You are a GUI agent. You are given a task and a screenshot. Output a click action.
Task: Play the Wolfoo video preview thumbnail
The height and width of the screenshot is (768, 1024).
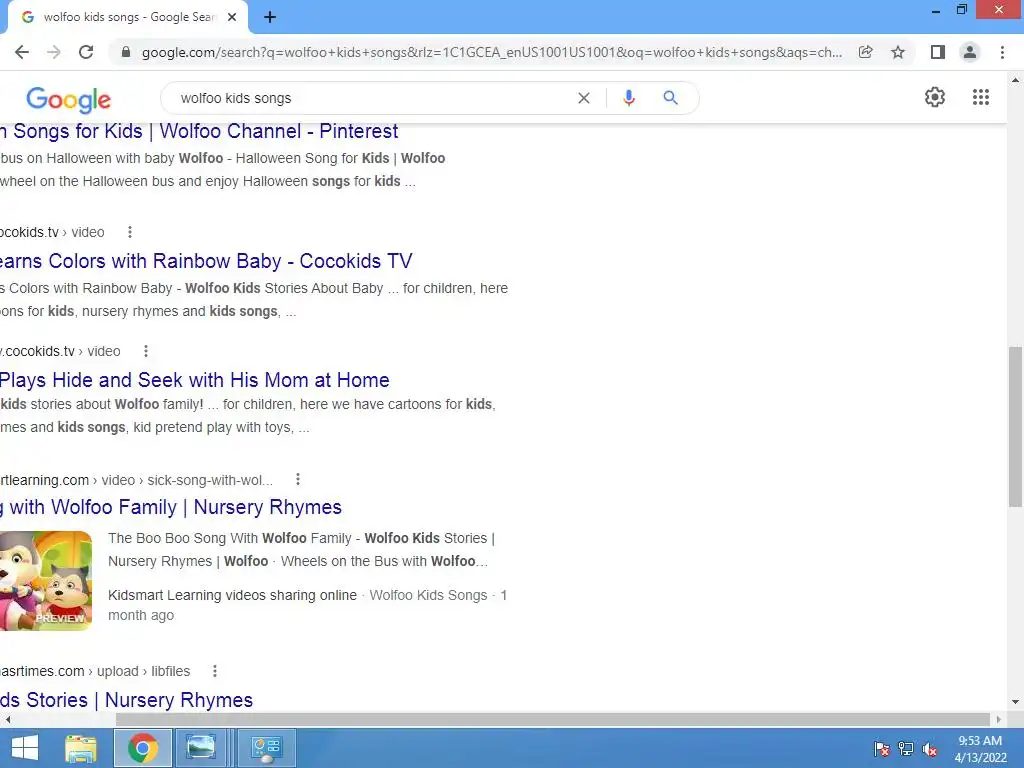click(x=46, y=581)
